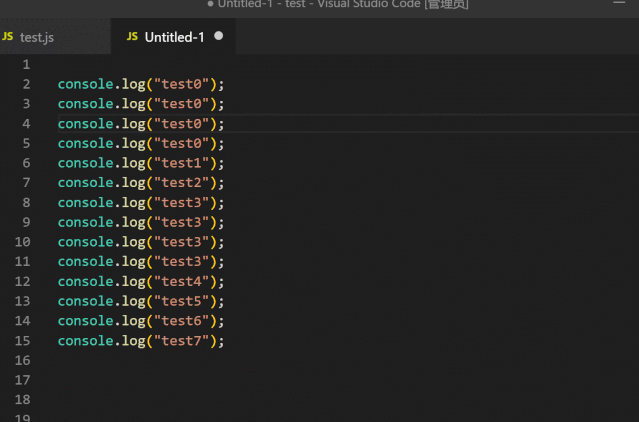Click line number 4 in gutter
This screenshot has width=639, height=422.
26,123
